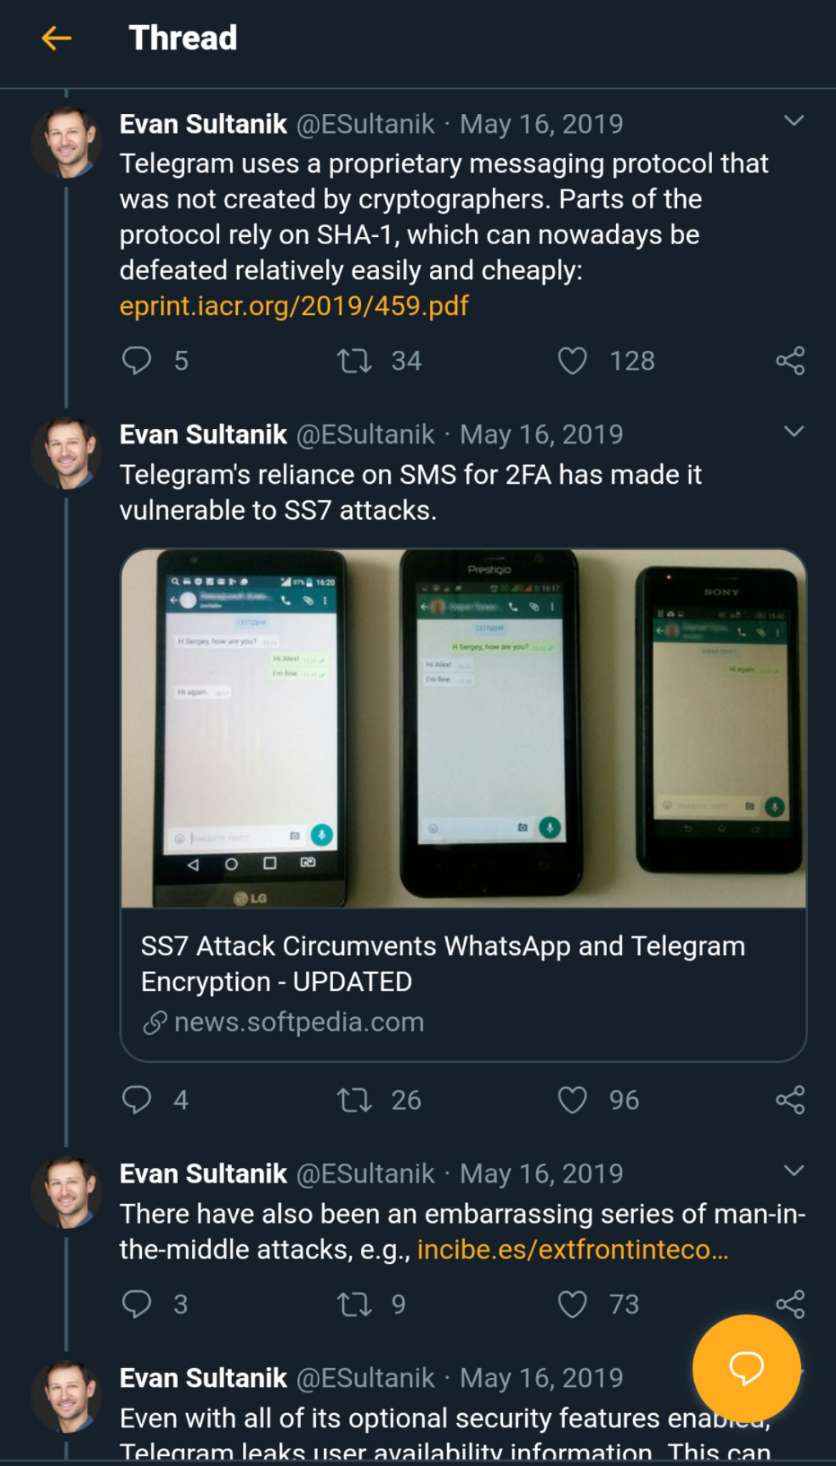Like the tweet showing 73 likes
Image resolution: width=836 pixels, height=1466 pixels.
[571, 1305]
